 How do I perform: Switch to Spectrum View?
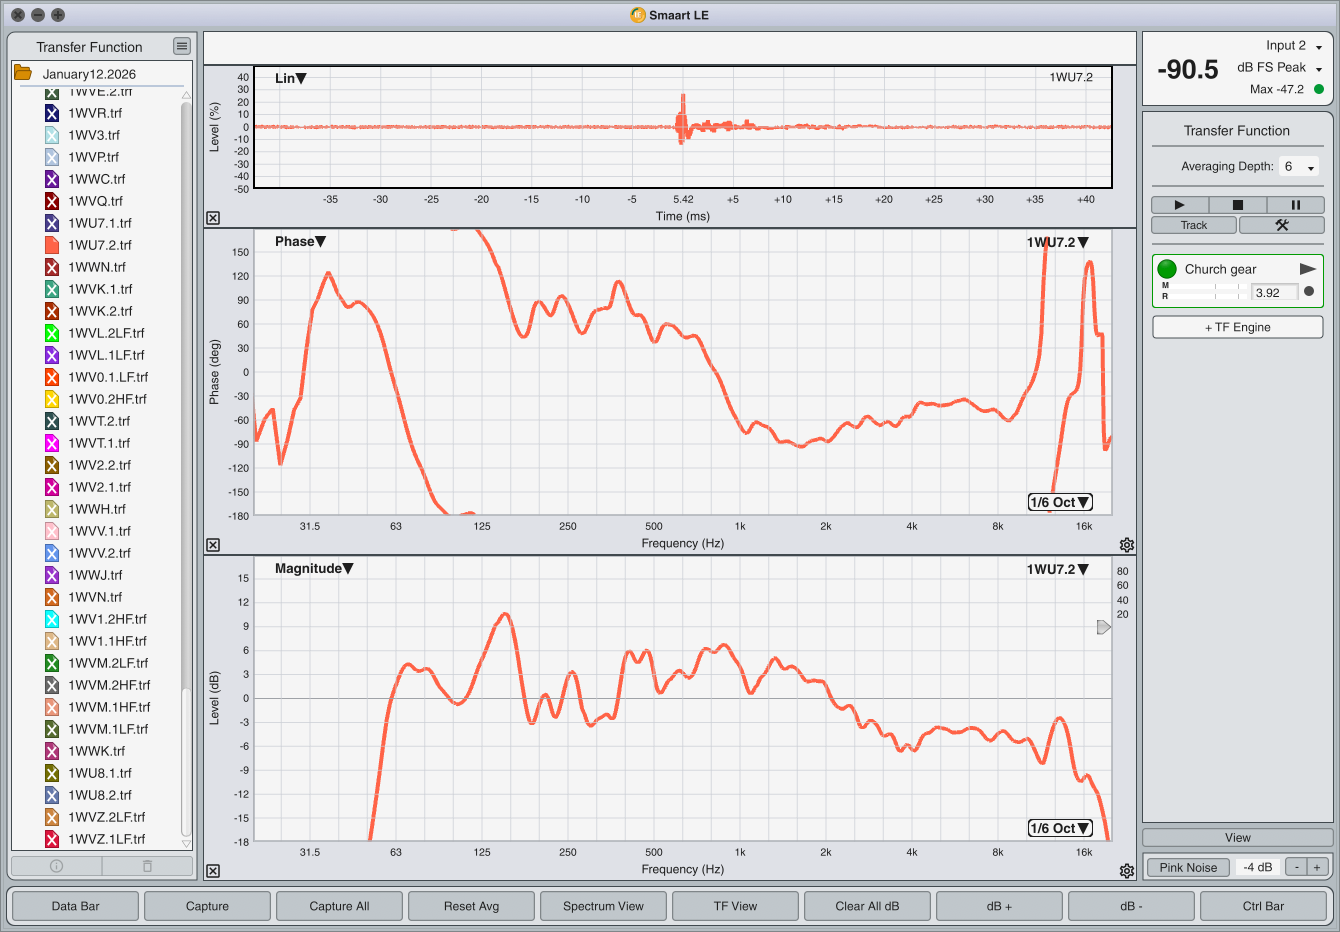coord(603,906)
